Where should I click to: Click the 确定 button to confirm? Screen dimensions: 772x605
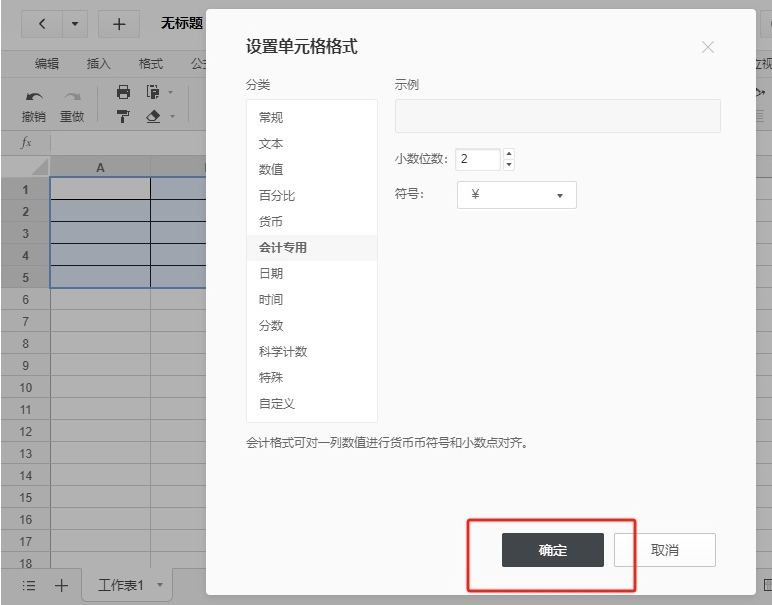pyautogui.click(x=552, y=550)
